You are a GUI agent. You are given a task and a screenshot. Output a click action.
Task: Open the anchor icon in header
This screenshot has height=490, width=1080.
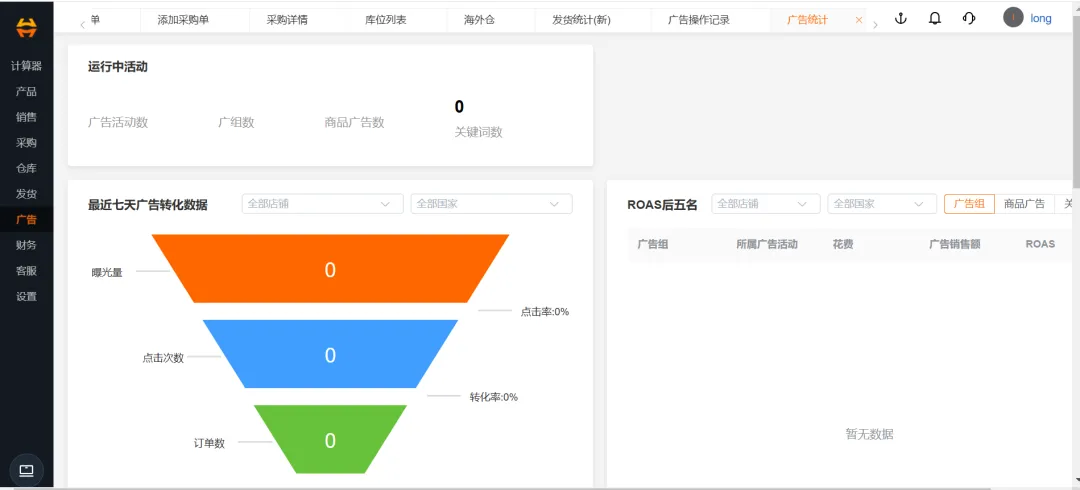[900, 19]
